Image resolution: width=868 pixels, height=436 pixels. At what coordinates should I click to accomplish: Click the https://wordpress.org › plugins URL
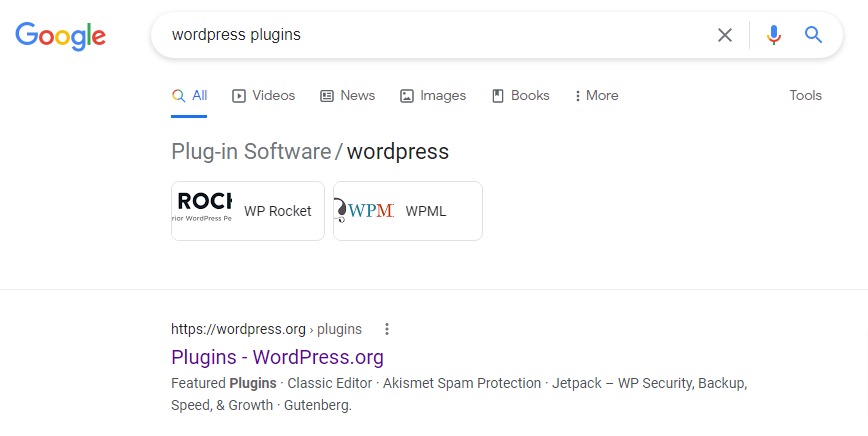[266, 329]
